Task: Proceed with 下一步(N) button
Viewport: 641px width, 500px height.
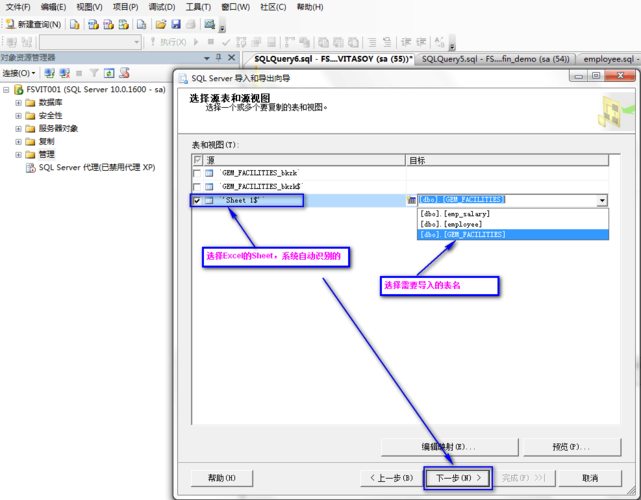Action: (x=458, y=478)
